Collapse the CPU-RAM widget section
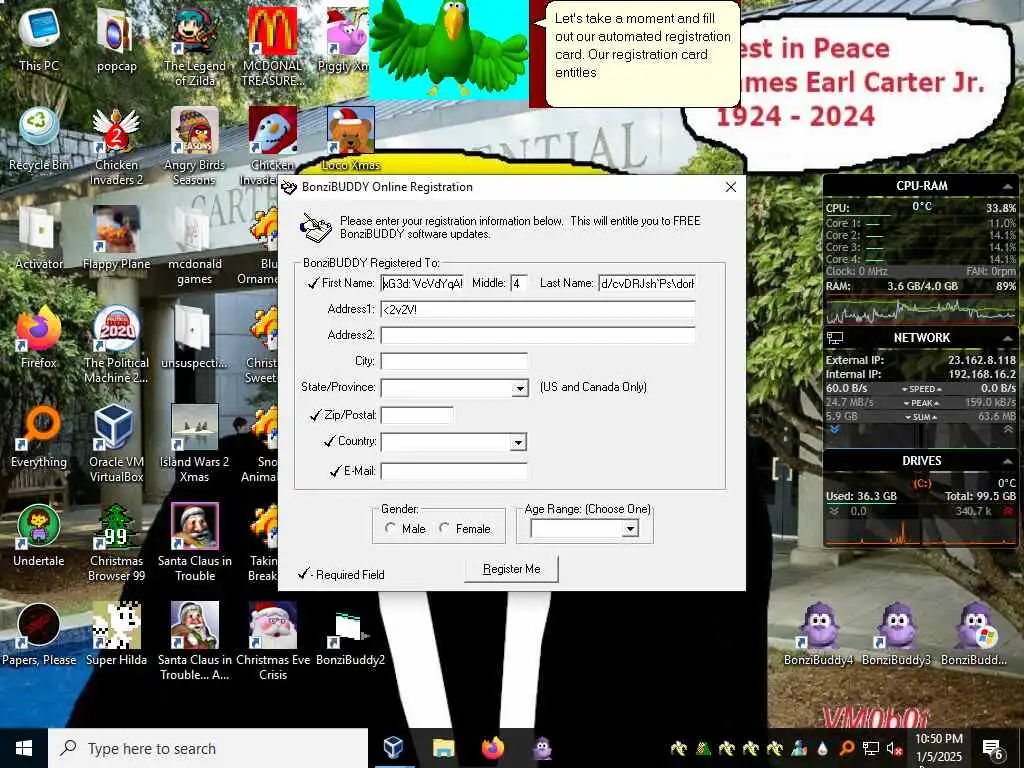Screen dimensions: 1024x768 pos(1007,186)
